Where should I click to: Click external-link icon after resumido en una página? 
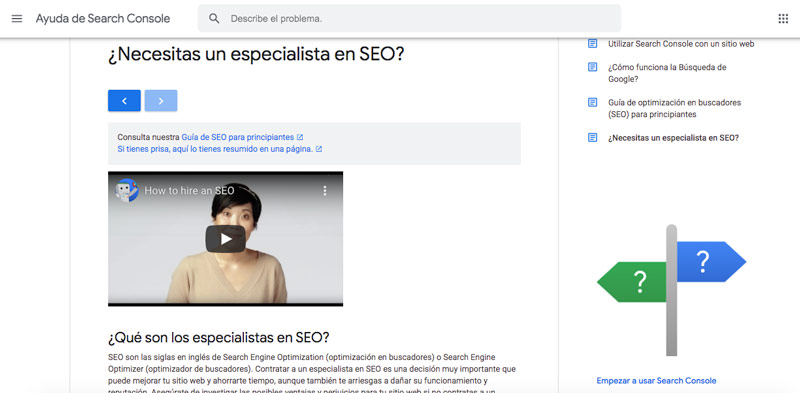point(319,149)
